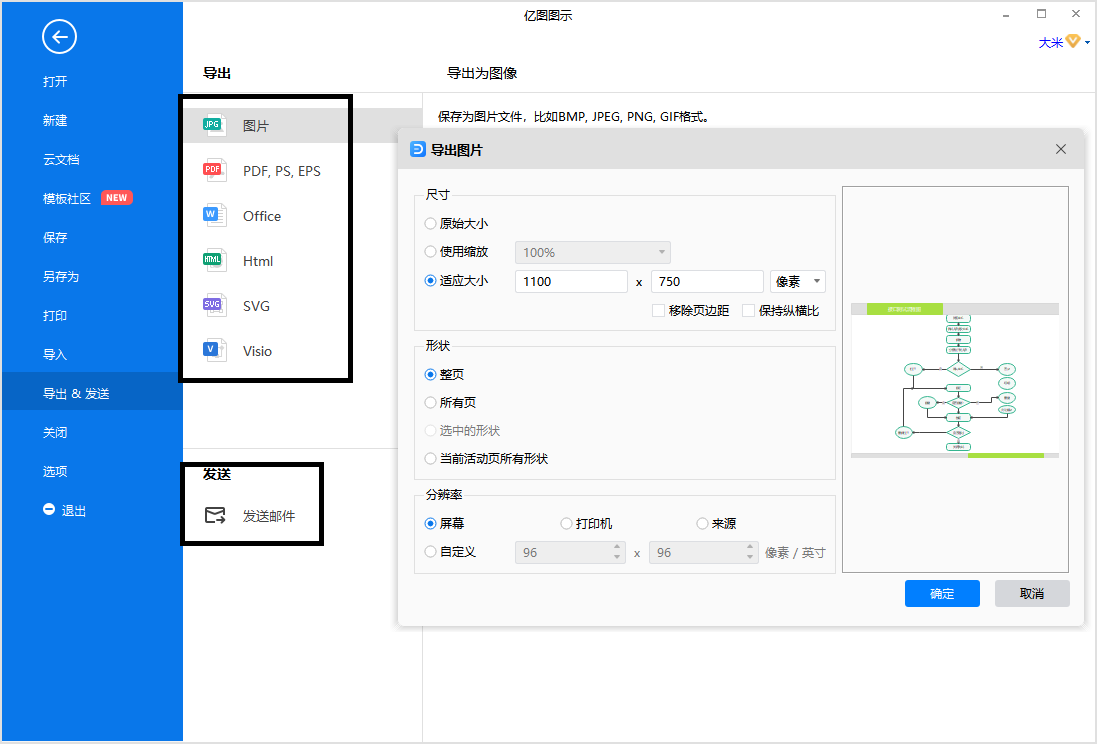Decrease the second custom resolution stepper
Image resolution: width=1097 pixels, height=744 pixels.
[750, 557]
